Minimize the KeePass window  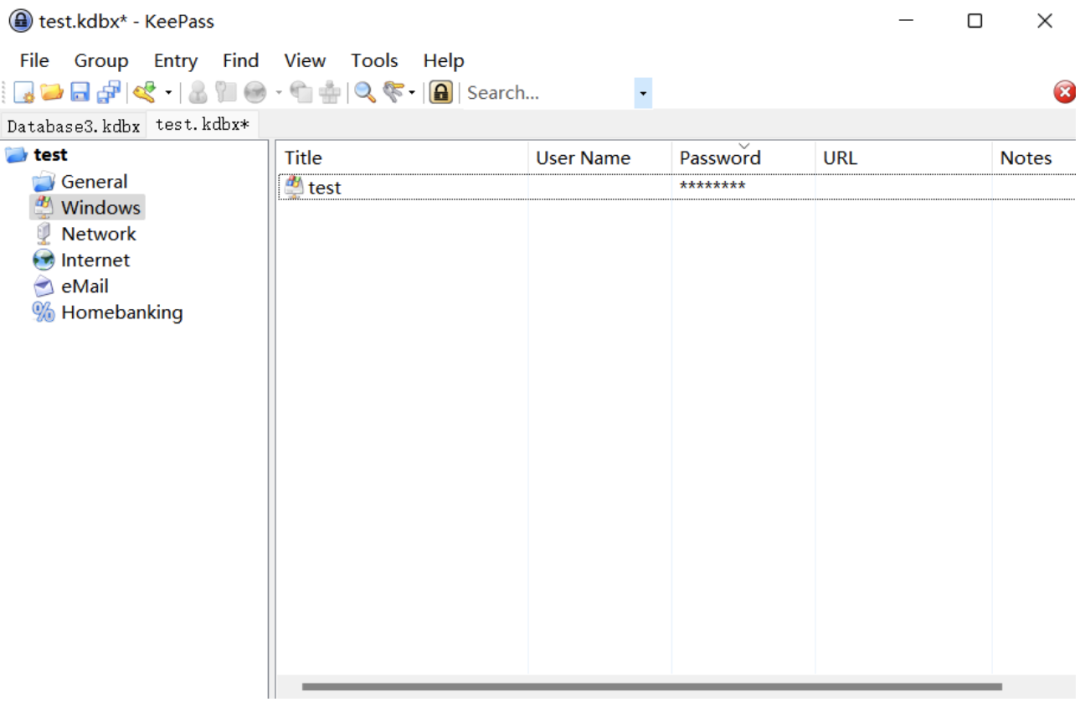(906, 21)
